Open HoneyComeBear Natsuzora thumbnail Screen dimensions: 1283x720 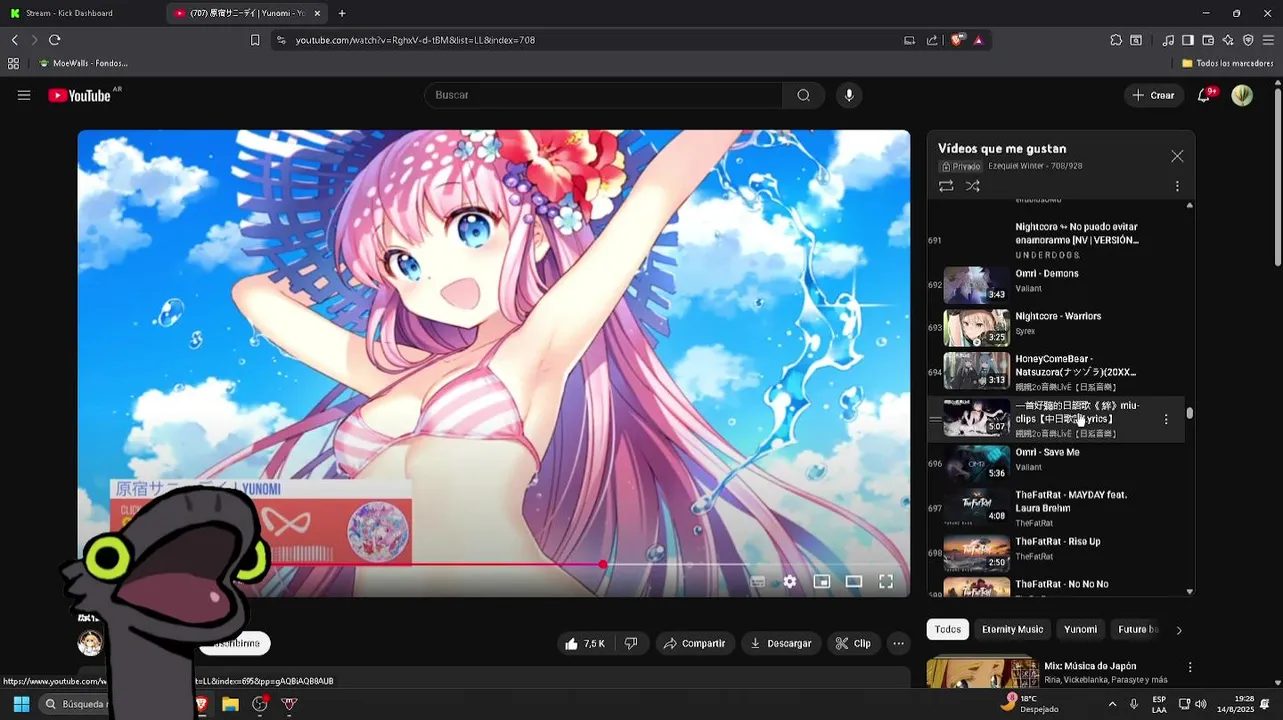pyautogui.click(x=977, y=371)
